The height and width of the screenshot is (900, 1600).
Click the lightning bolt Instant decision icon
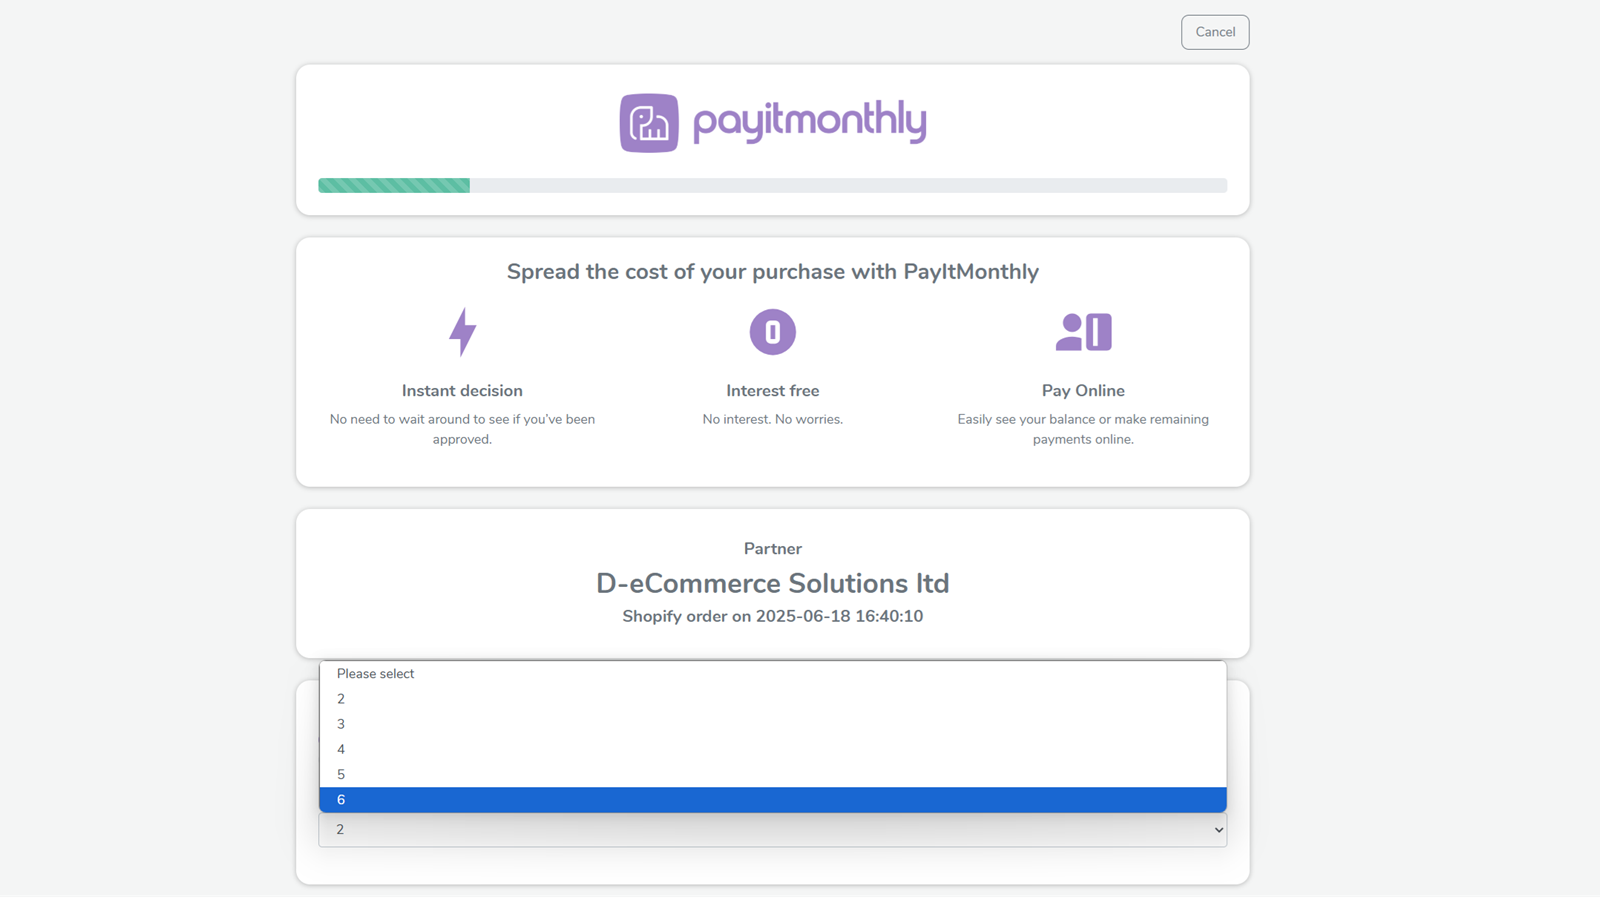click(462, 332)
